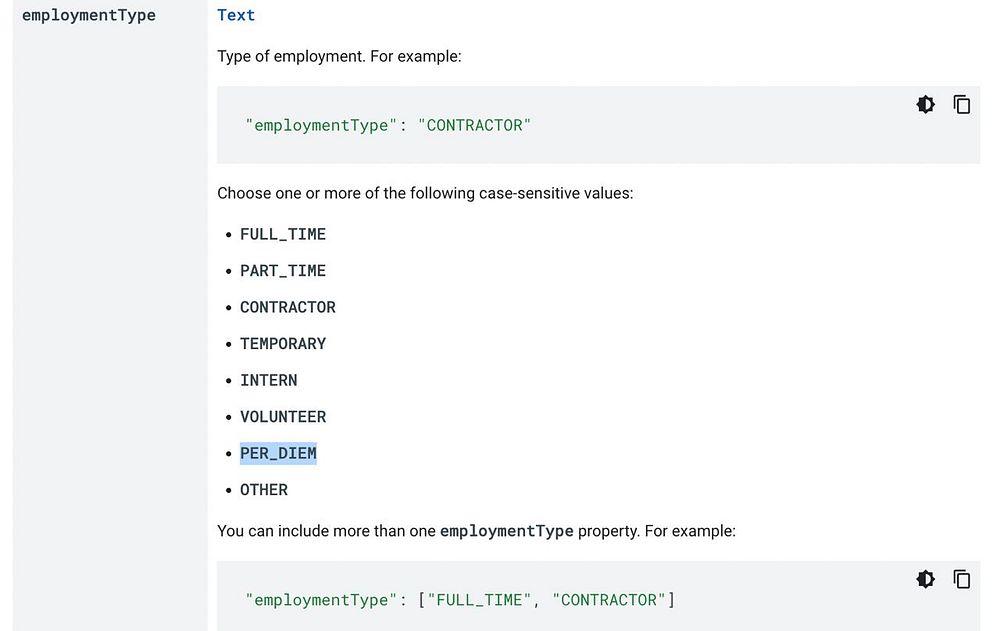The height and width of the screenshot is (631, 1000).
Task: Click the employmentType property name in left column
Action: (89, 15)
